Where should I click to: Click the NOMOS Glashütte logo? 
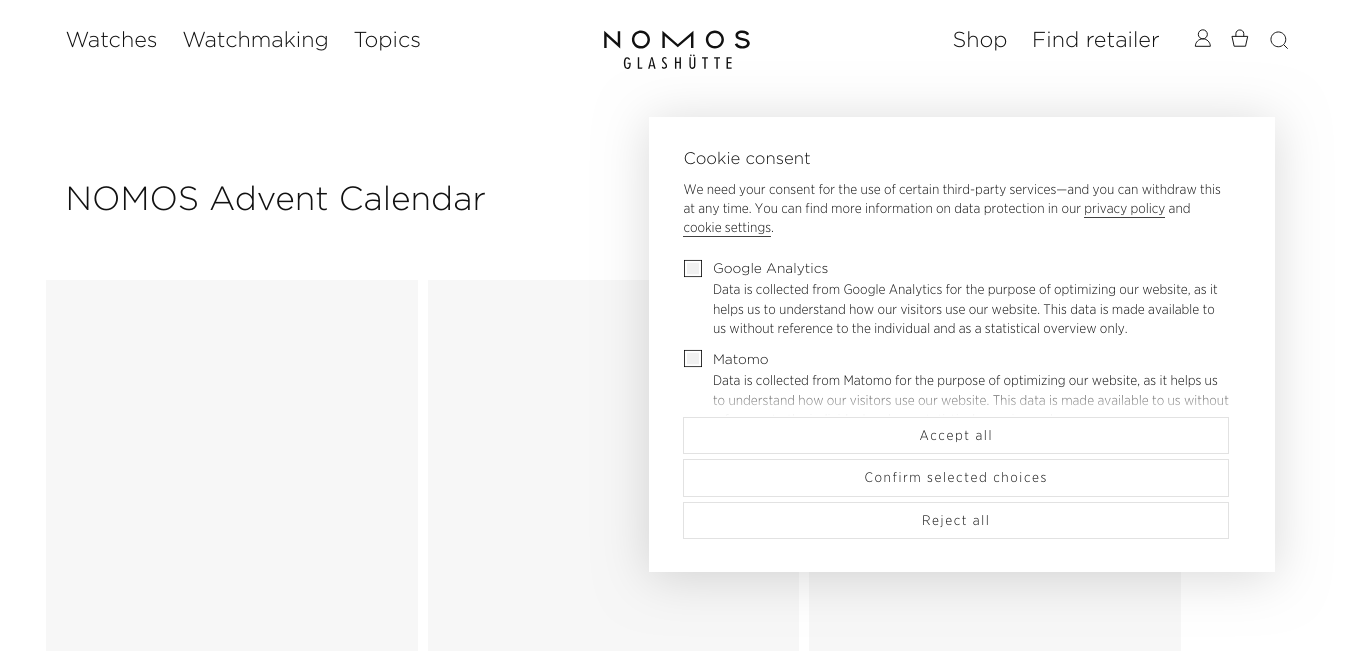pyautogui.click(x=677, y=49)
